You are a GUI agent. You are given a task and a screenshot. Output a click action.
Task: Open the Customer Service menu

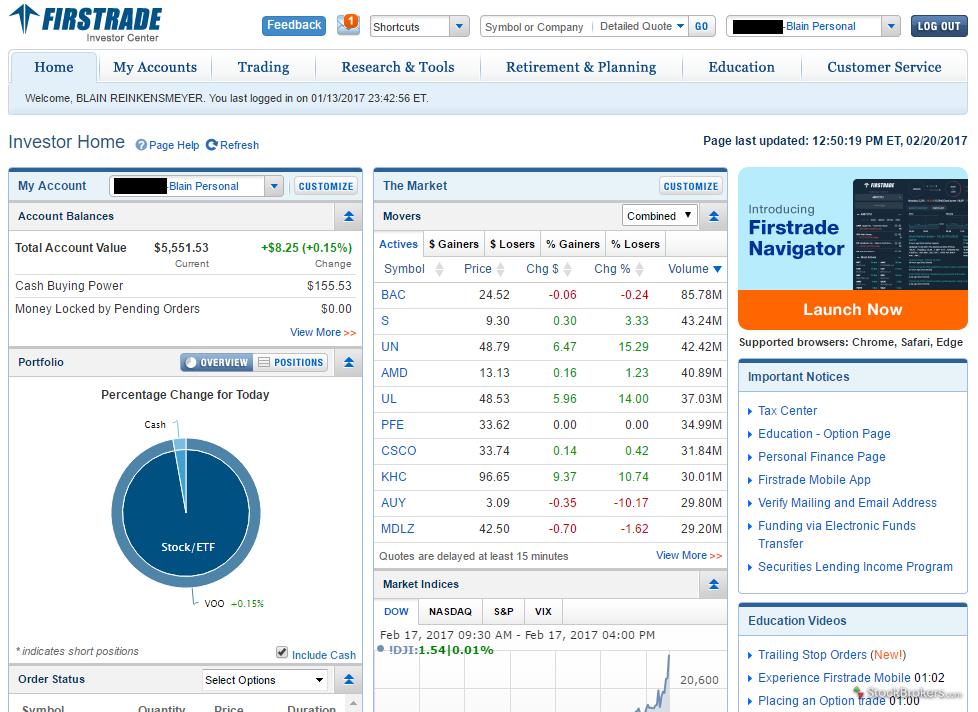point(884,67)
